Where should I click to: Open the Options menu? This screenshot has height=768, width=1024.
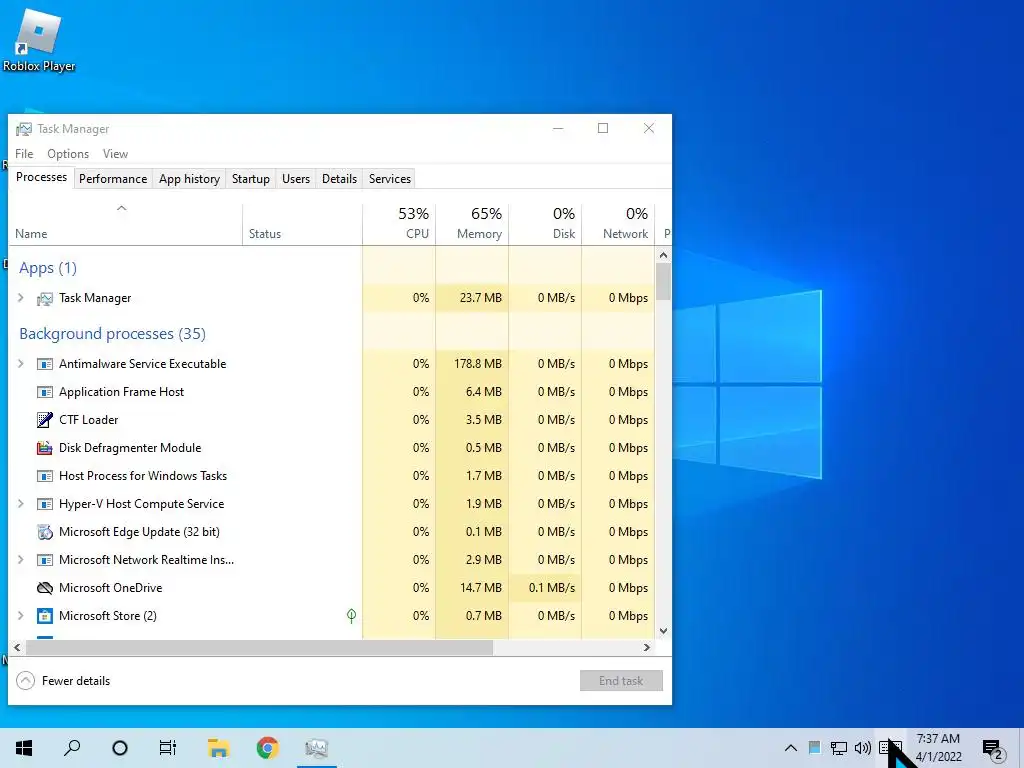pos(68,153)
